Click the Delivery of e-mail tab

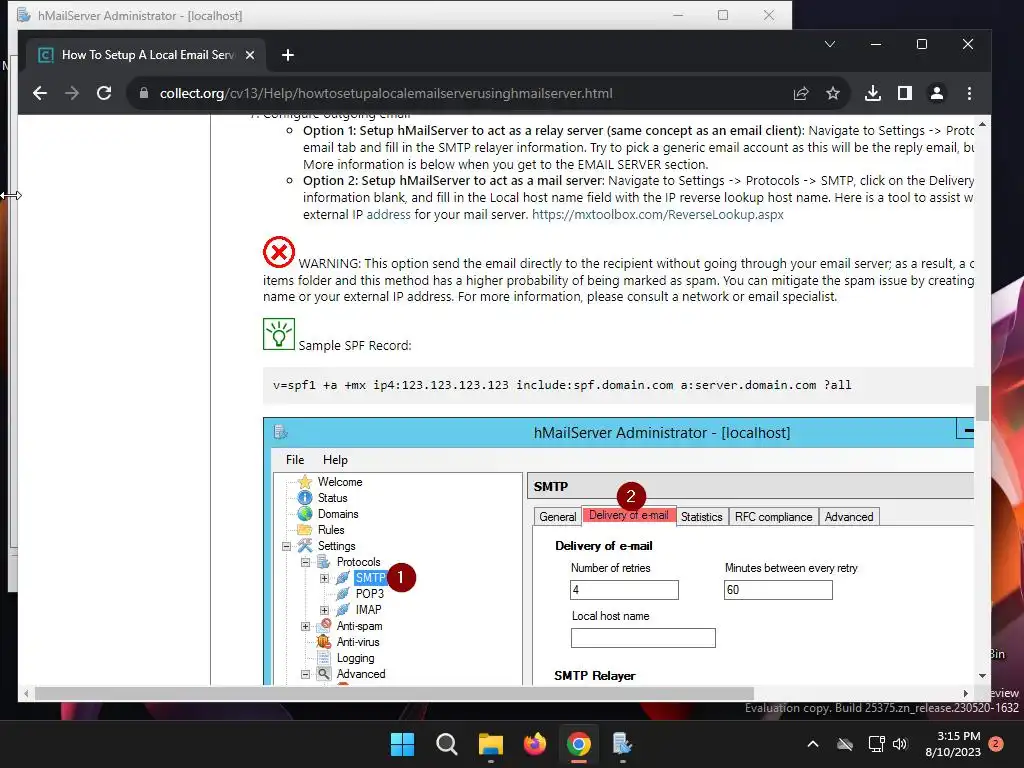[628, 515]
